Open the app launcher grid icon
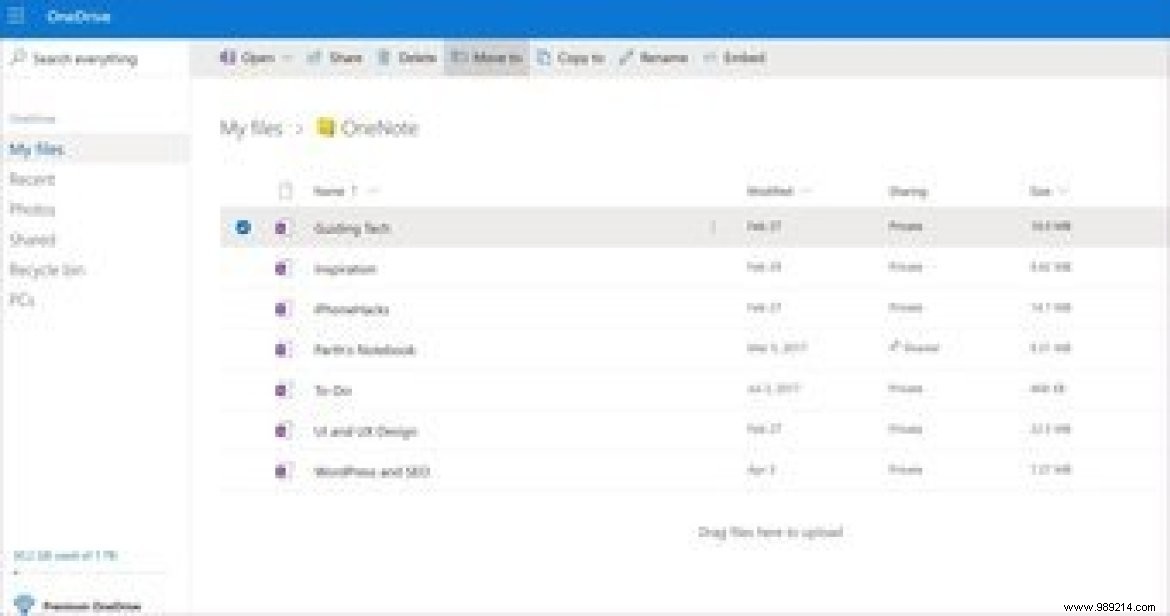1170x616 pixels. pyautogui.click(x=14, y=16)
